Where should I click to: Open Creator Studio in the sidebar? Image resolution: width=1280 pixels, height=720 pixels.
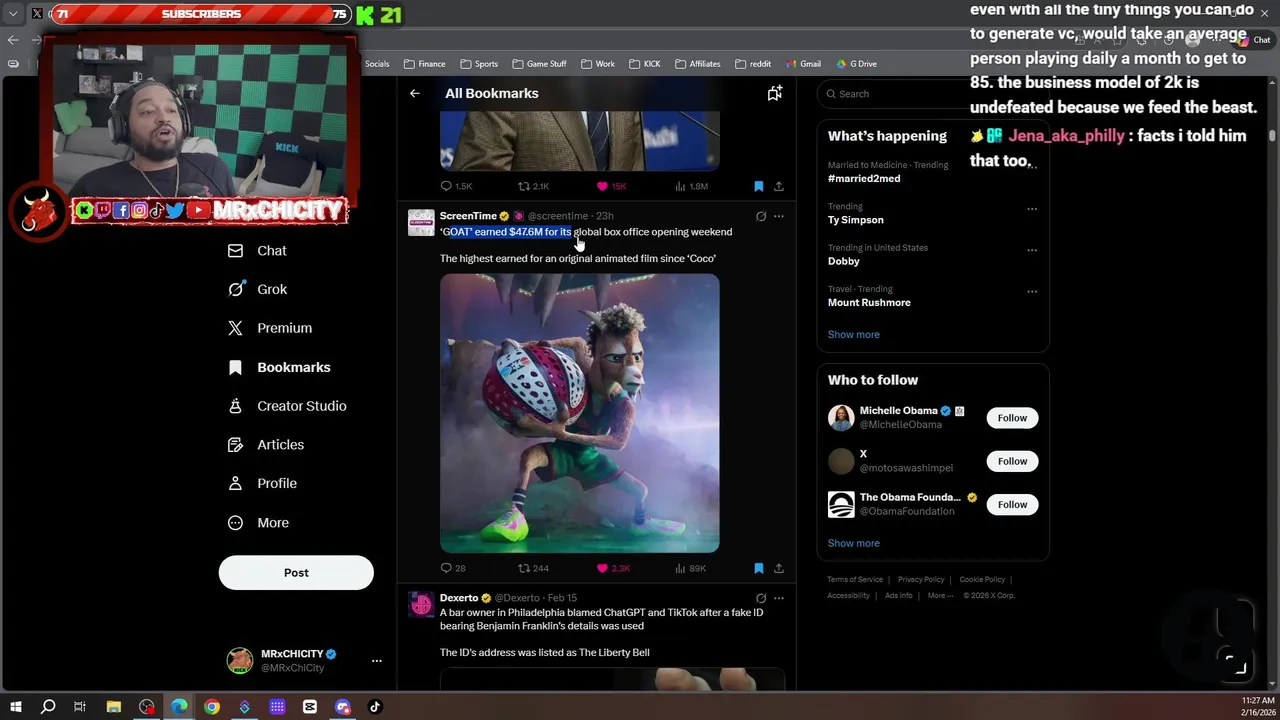tap(287, 406)
